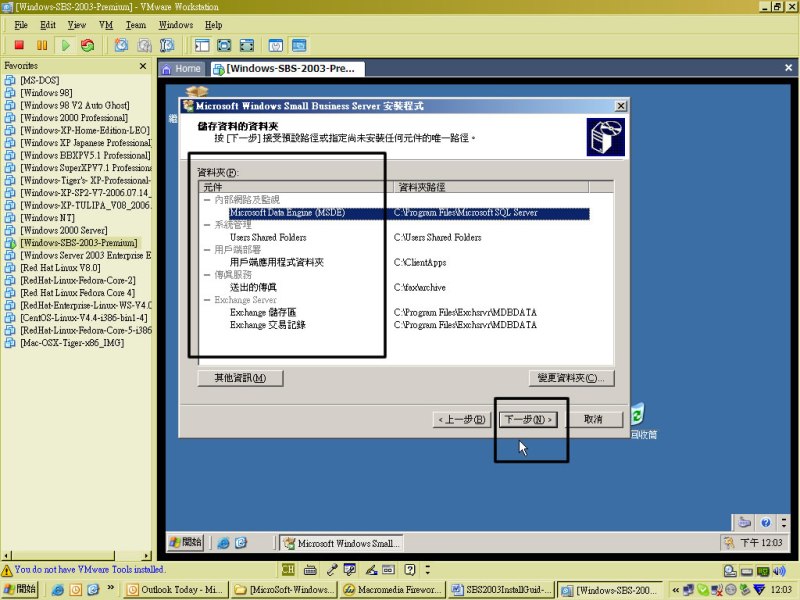This screenshot has width=800, height=600.
Task: Click the Reset VM toolbar icon
Action: 88,45
